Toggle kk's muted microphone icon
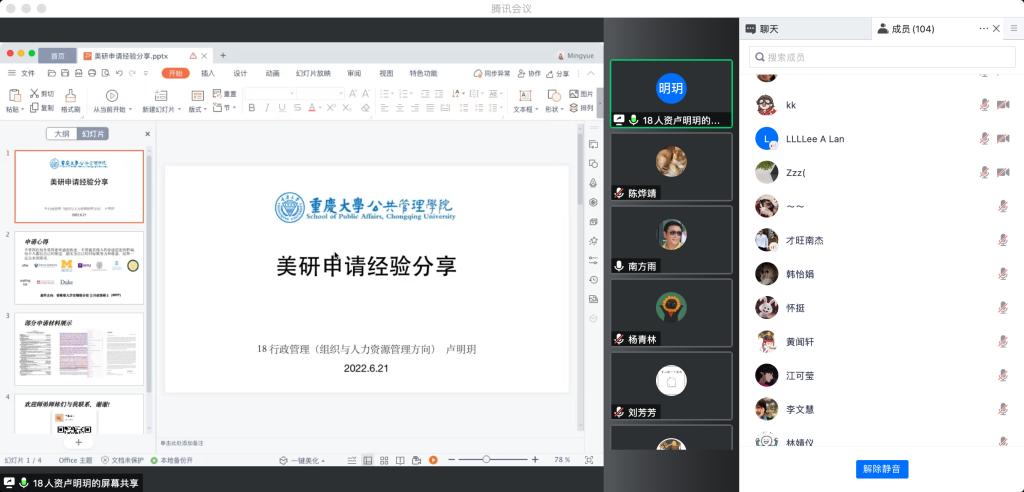This screenshot has width=1024, height=492. click(984, 105)
